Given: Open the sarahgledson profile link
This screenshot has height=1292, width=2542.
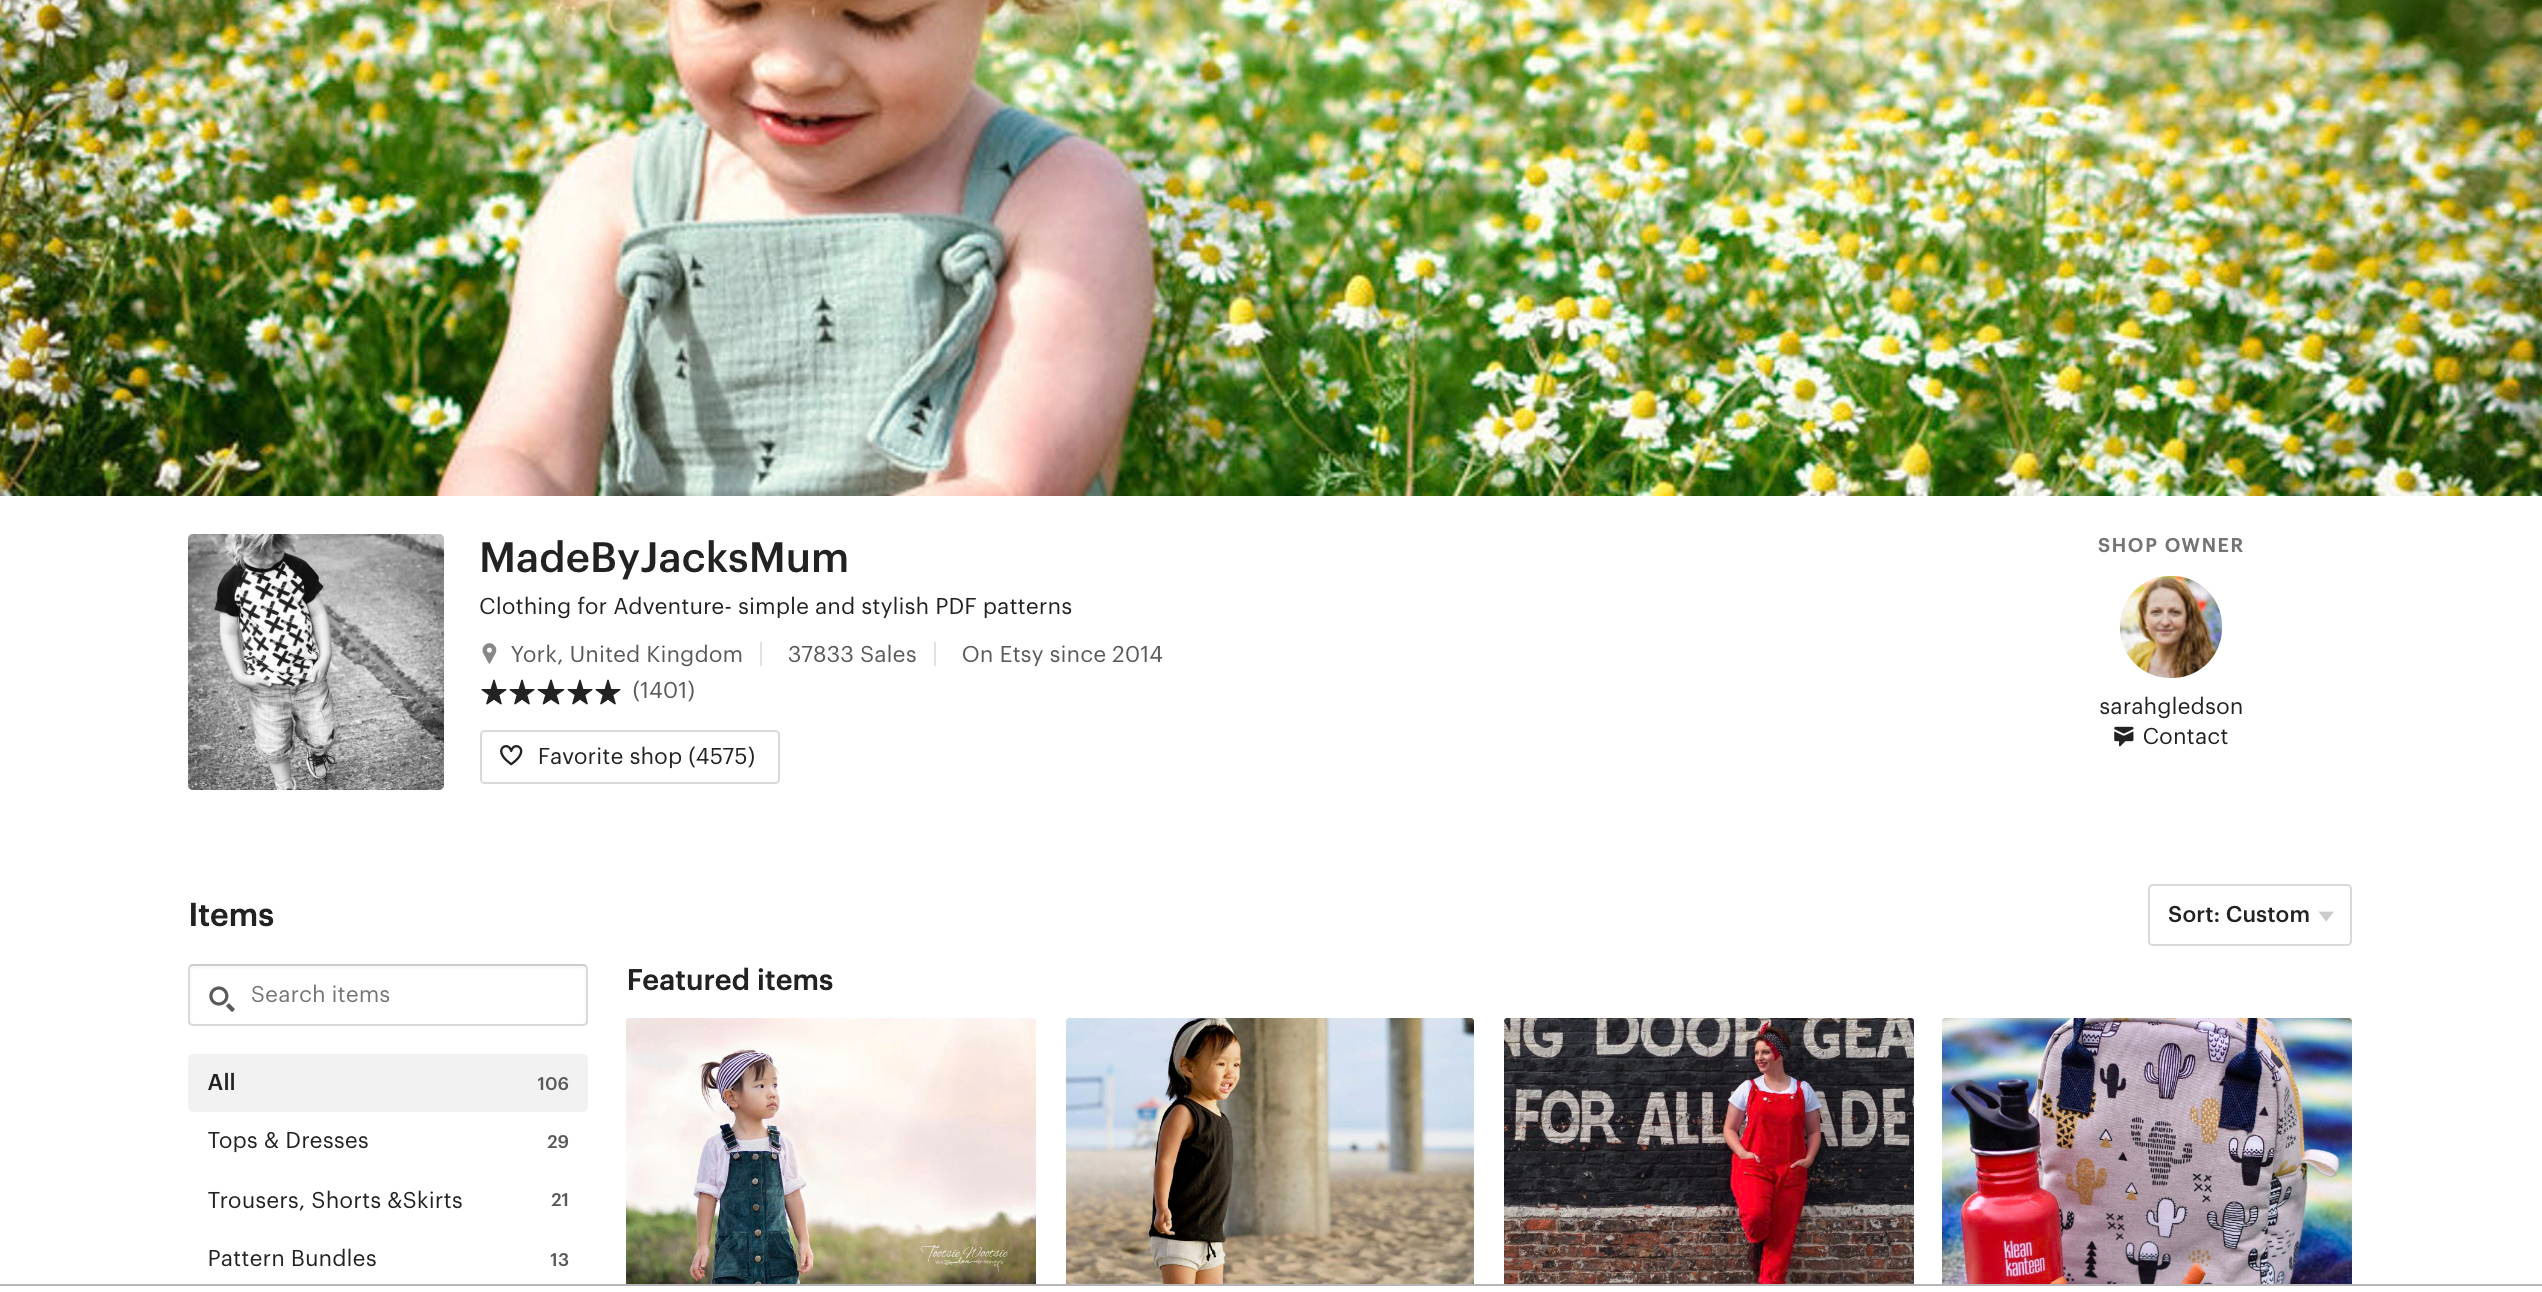Looking at the screenshot, I should click(x=2170, y=706).
